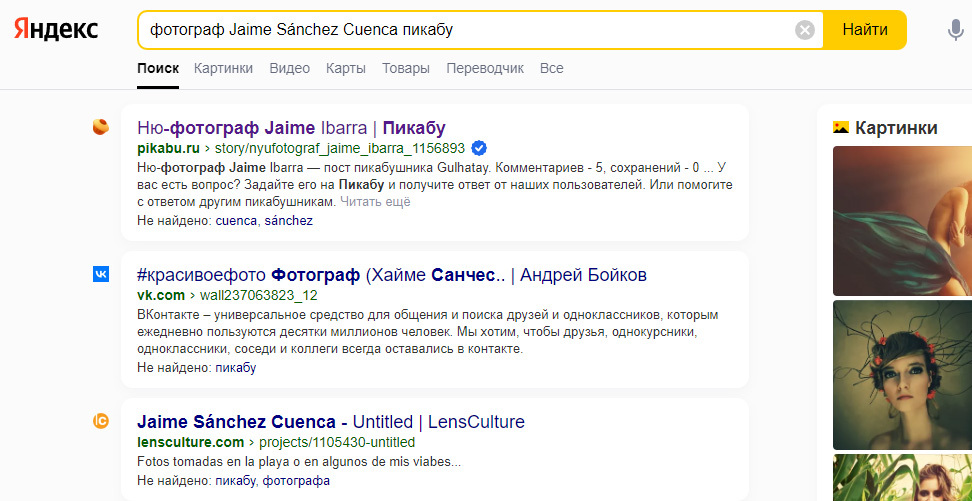Expand the Все tab for more services
Screen dimensions: 972x501
[x=551, y=68]
